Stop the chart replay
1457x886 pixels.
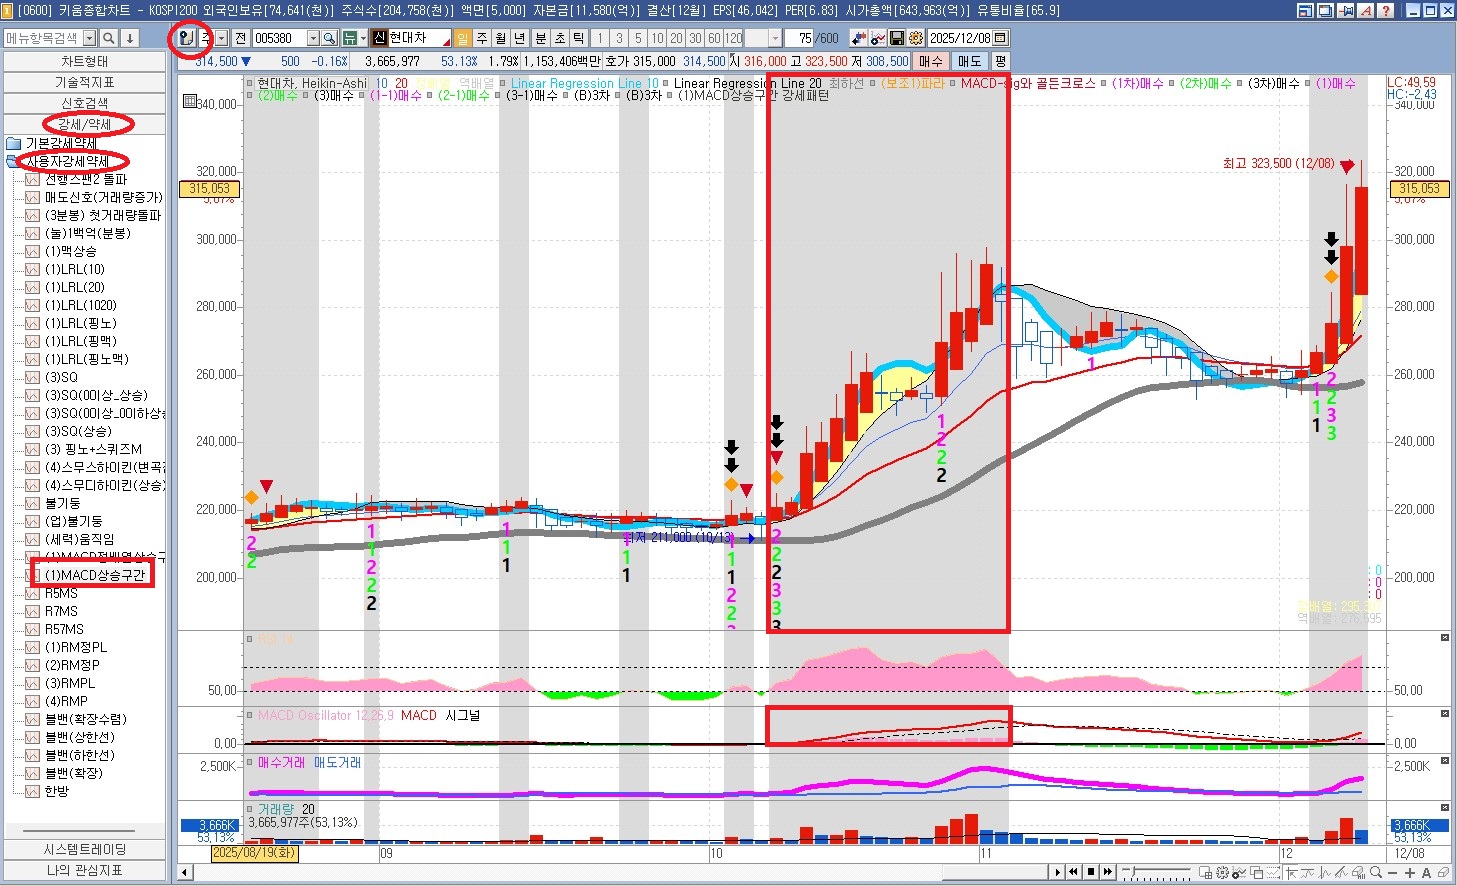tap(1091, 872)
